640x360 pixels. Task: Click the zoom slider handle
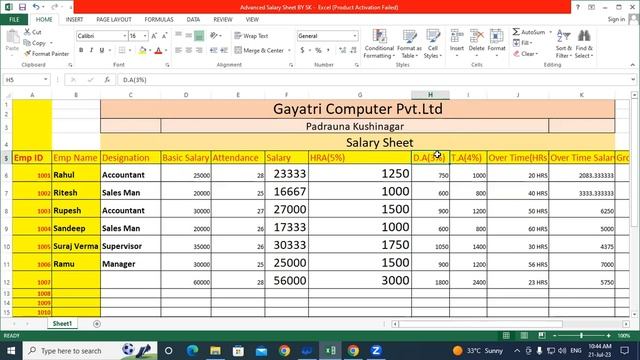coord(581,336)
